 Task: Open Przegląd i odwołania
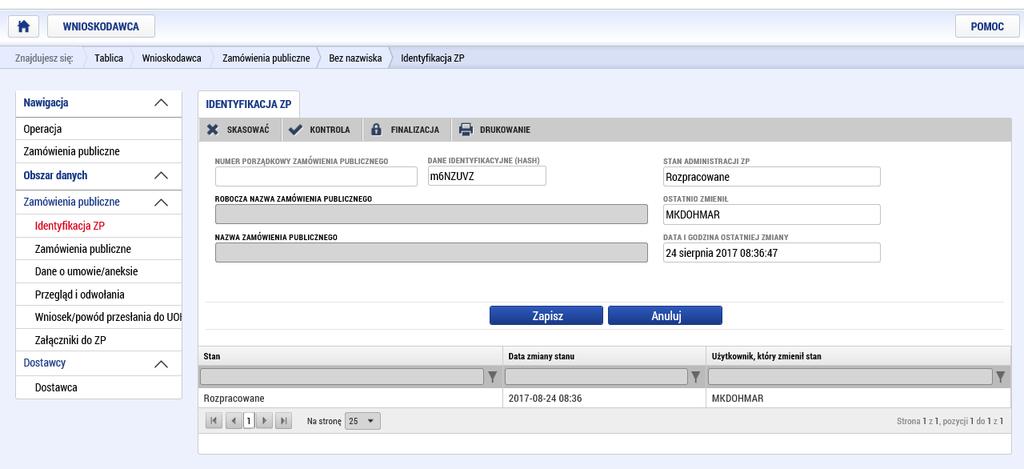click(x=99, y=295)
